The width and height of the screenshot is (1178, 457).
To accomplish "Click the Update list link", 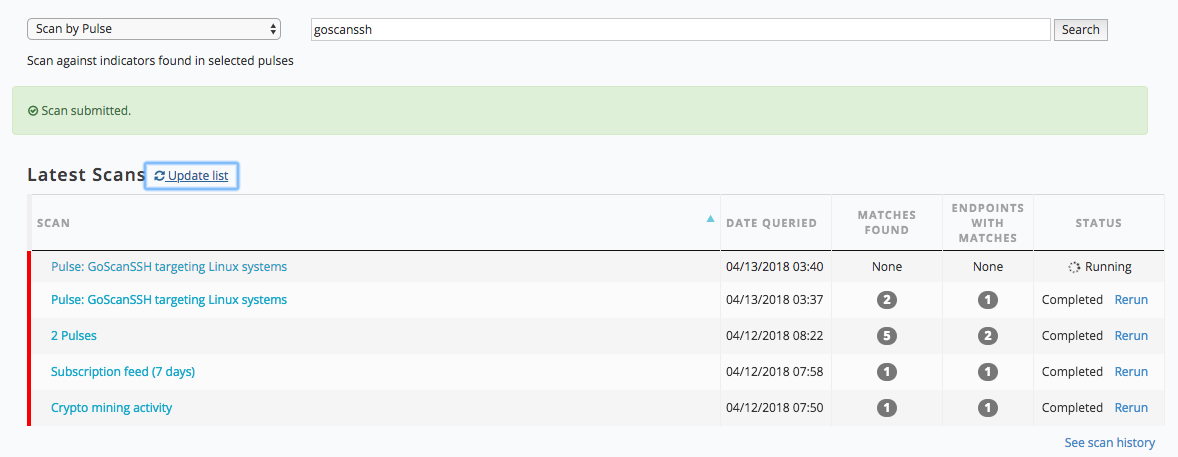I will coord(197,176).
